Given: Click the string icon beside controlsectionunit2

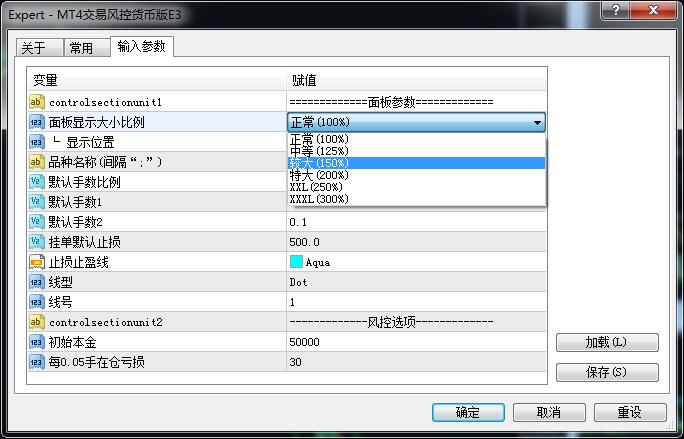Looking at the screenshot, I should [37, 322].
